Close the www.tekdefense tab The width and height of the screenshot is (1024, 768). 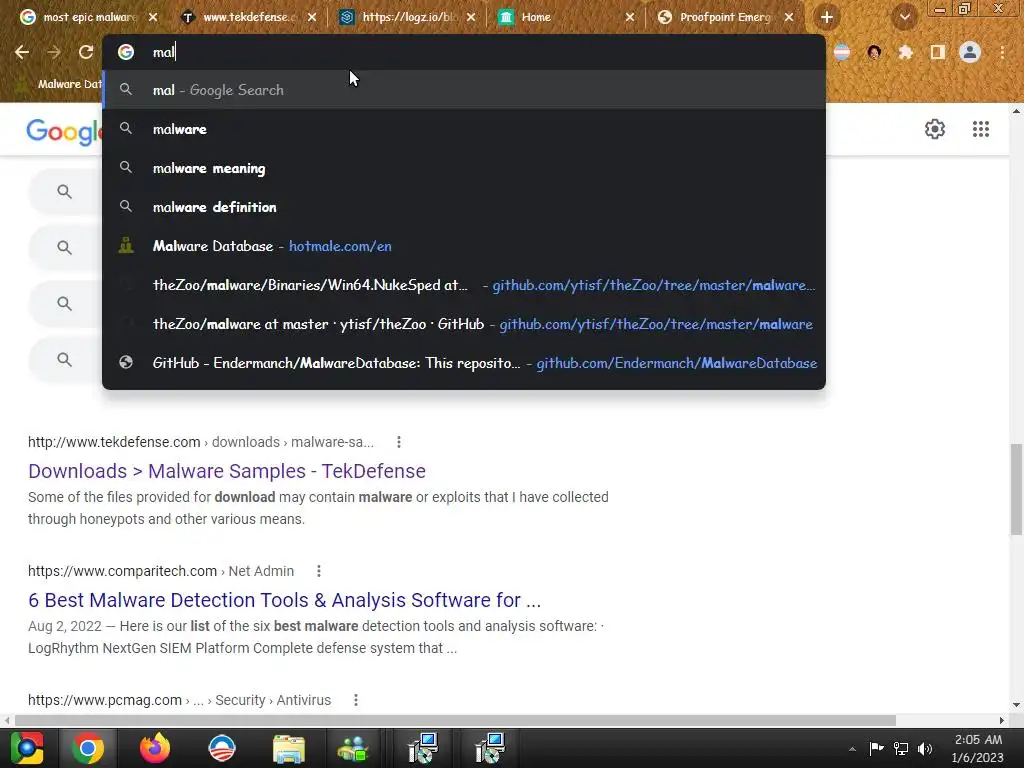[x=312, y=18]
